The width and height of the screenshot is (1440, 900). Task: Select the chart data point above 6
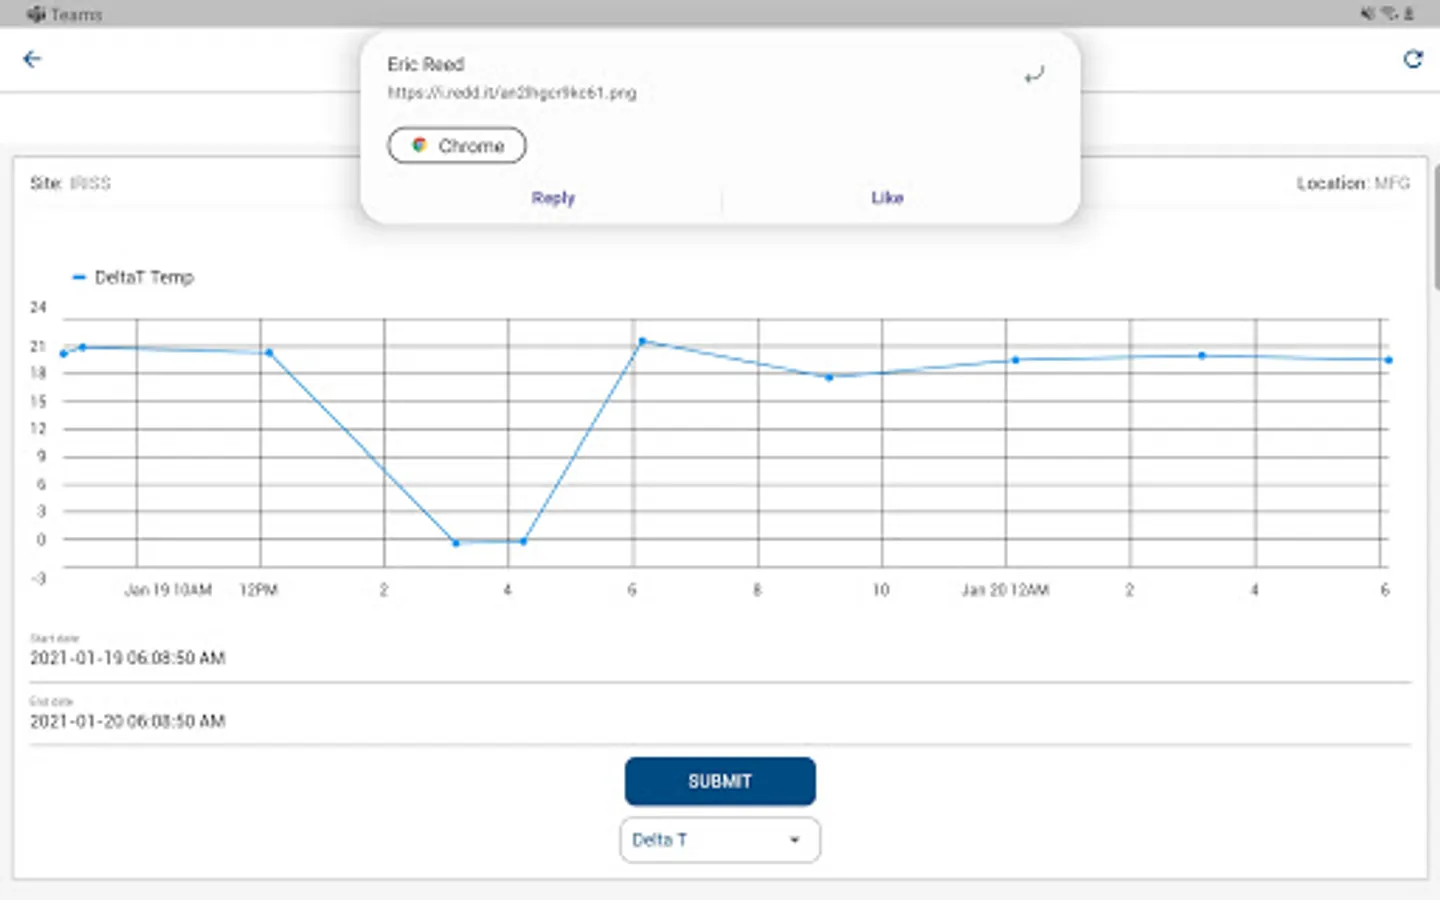pyautogui.click(x=642, y=341)
